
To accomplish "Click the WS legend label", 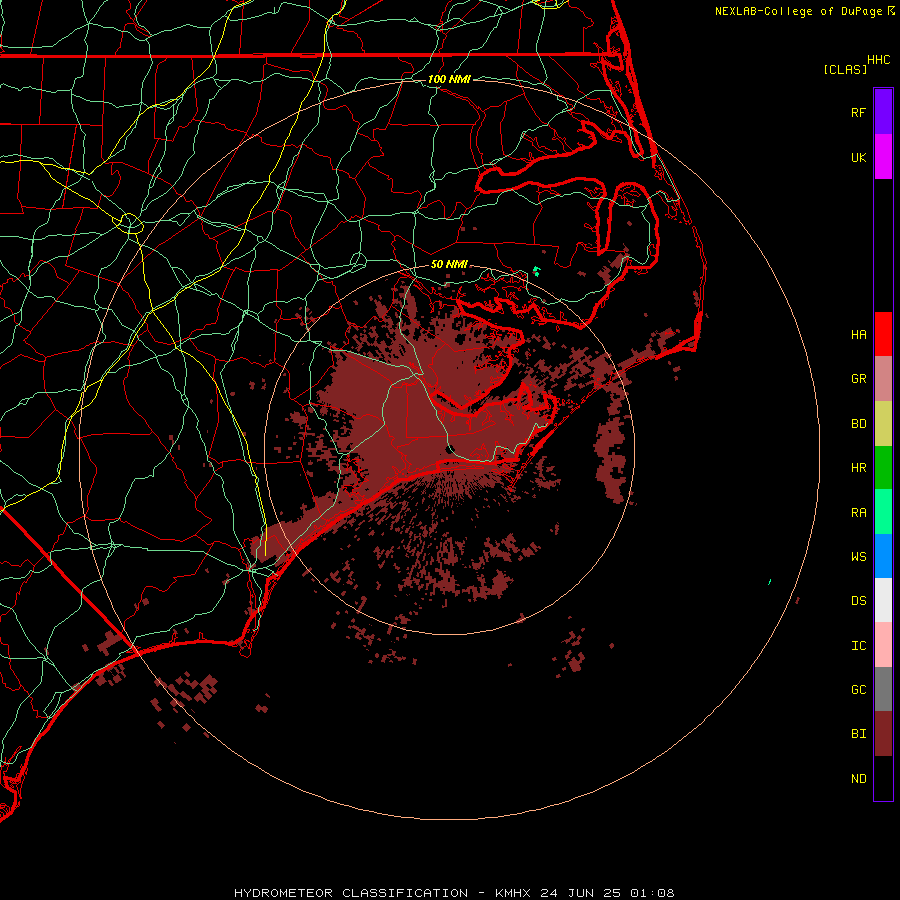I will pos(858,557).
